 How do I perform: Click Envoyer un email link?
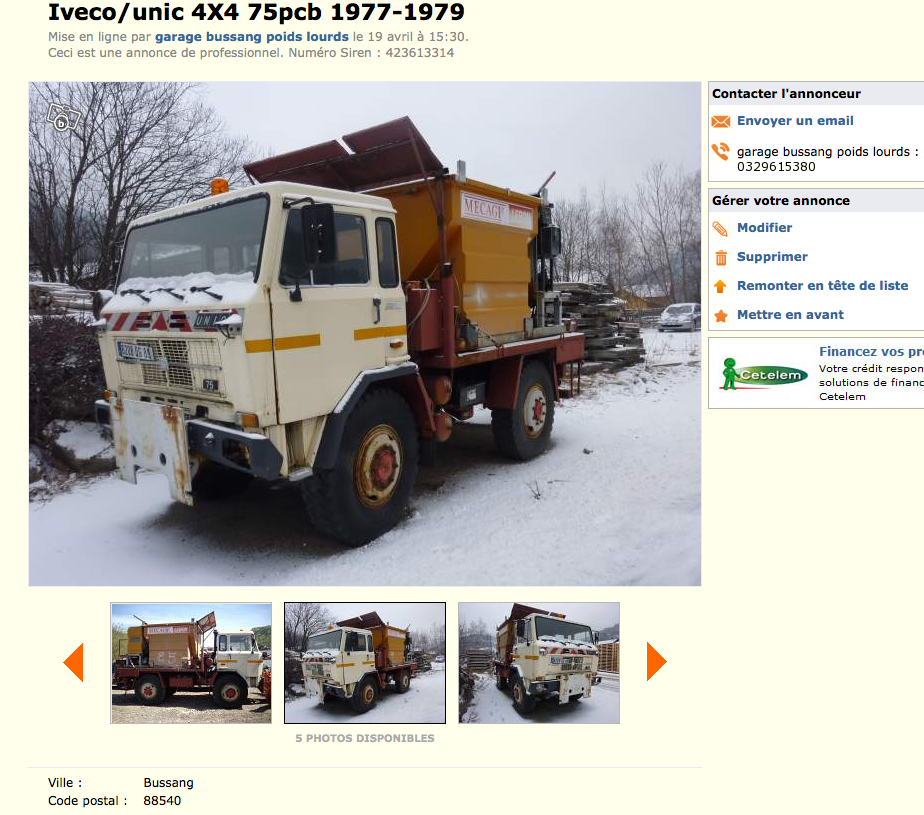point(795,121)
